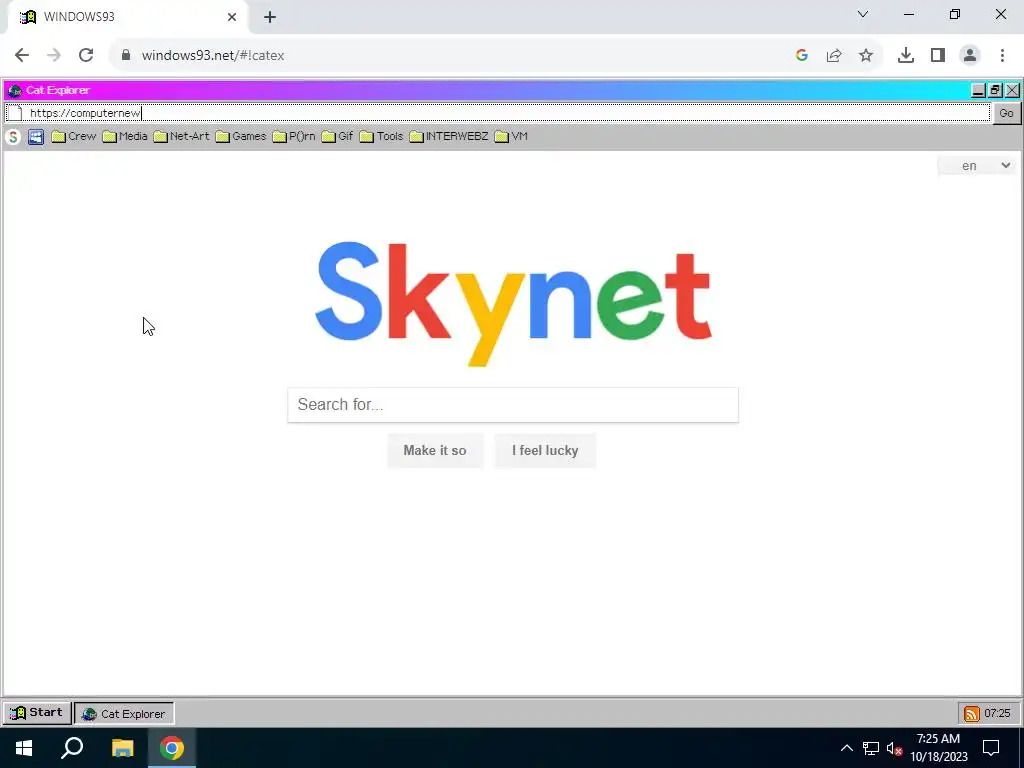Click the RSS feed icon in Windows93 tray

tap(972, 713)
